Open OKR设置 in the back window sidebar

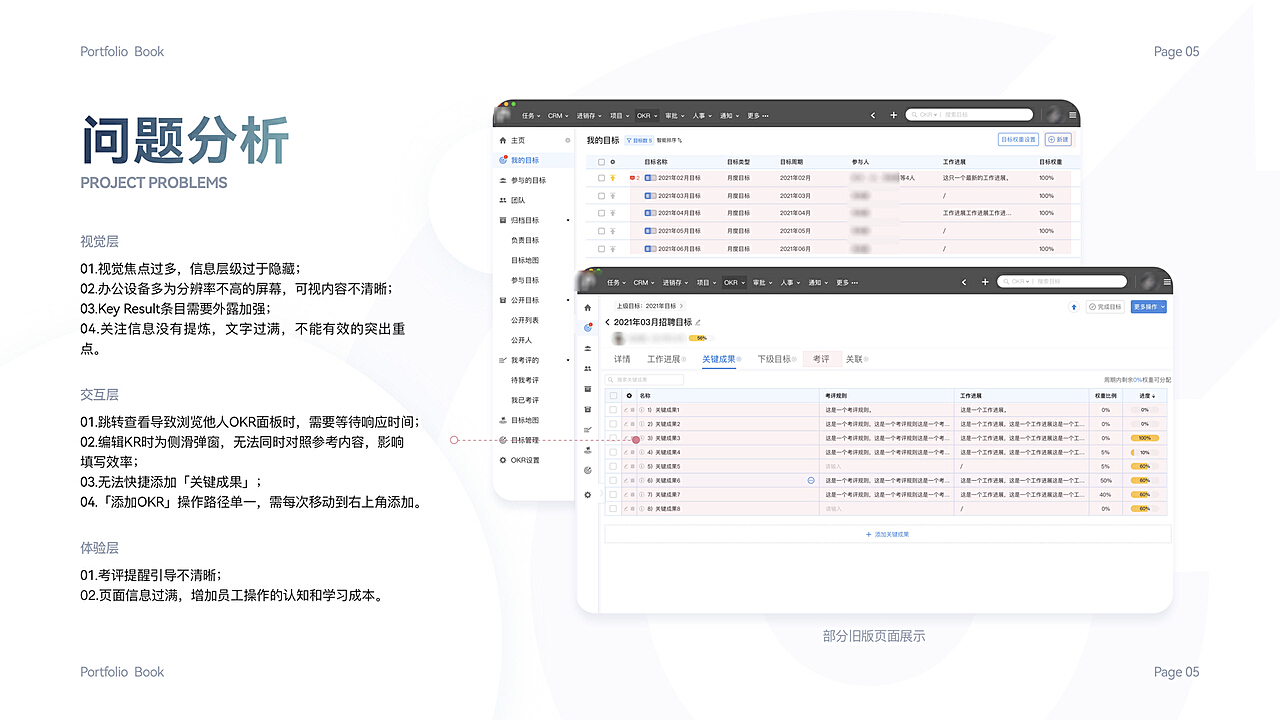(525, 460)
